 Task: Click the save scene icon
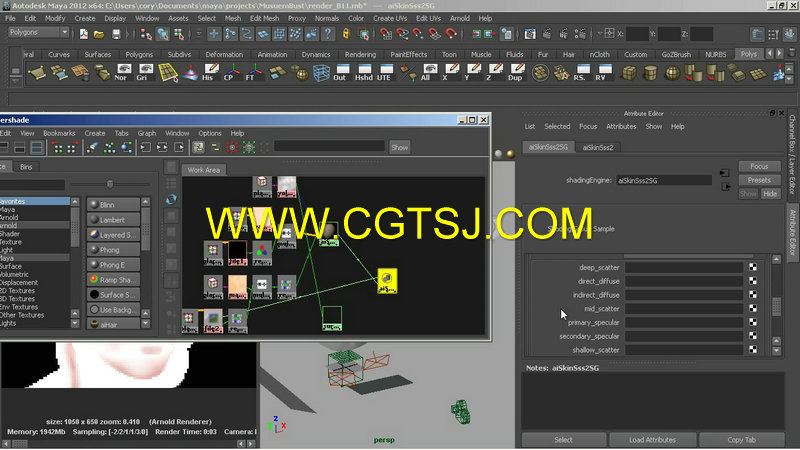(116, 34)
